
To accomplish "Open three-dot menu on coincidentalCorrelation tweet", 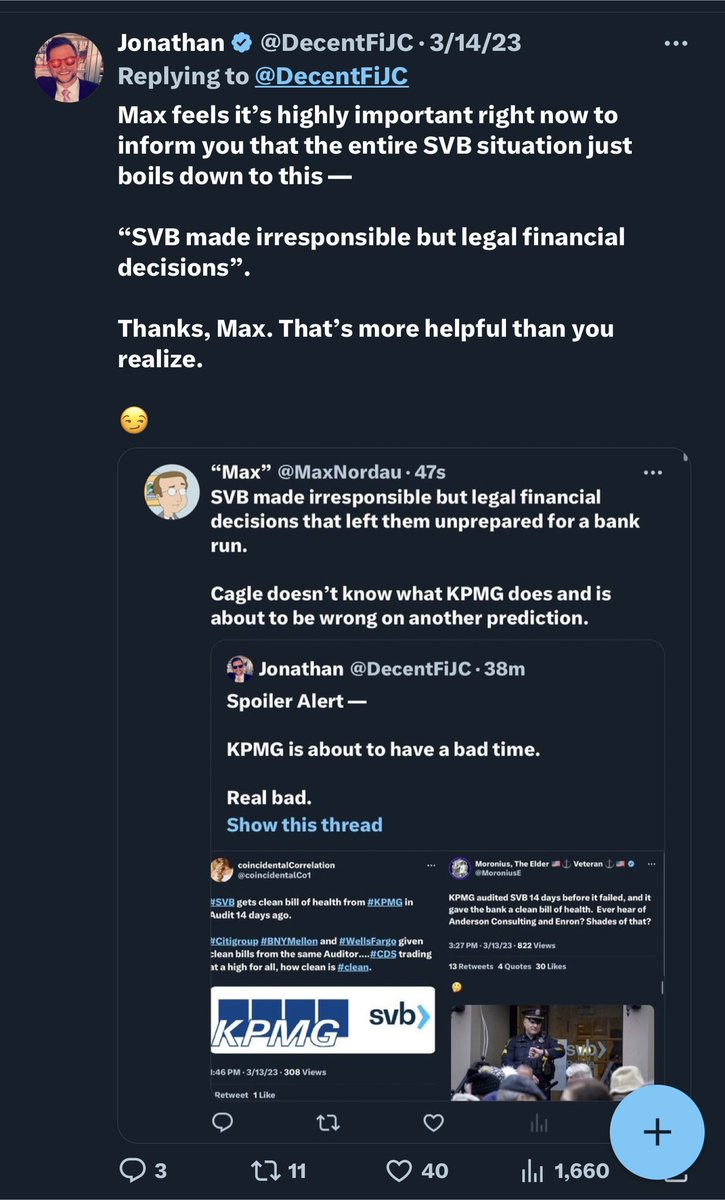I will tap(431, 865).
